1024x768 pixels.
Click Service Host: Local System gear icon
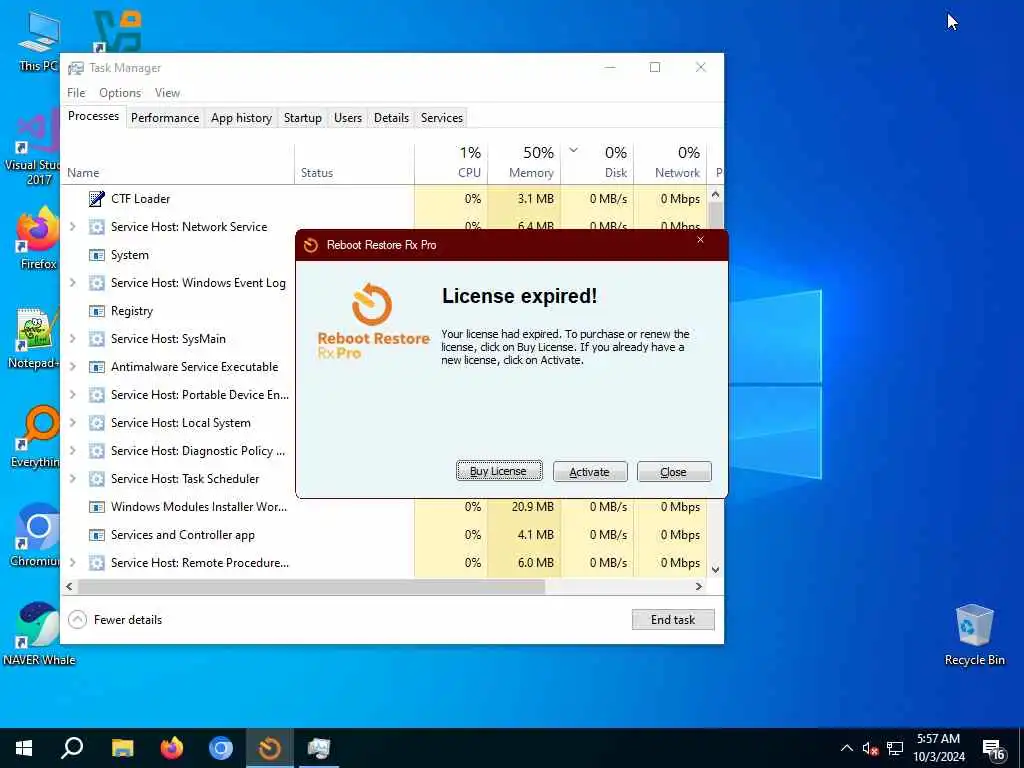pos(97,423)
